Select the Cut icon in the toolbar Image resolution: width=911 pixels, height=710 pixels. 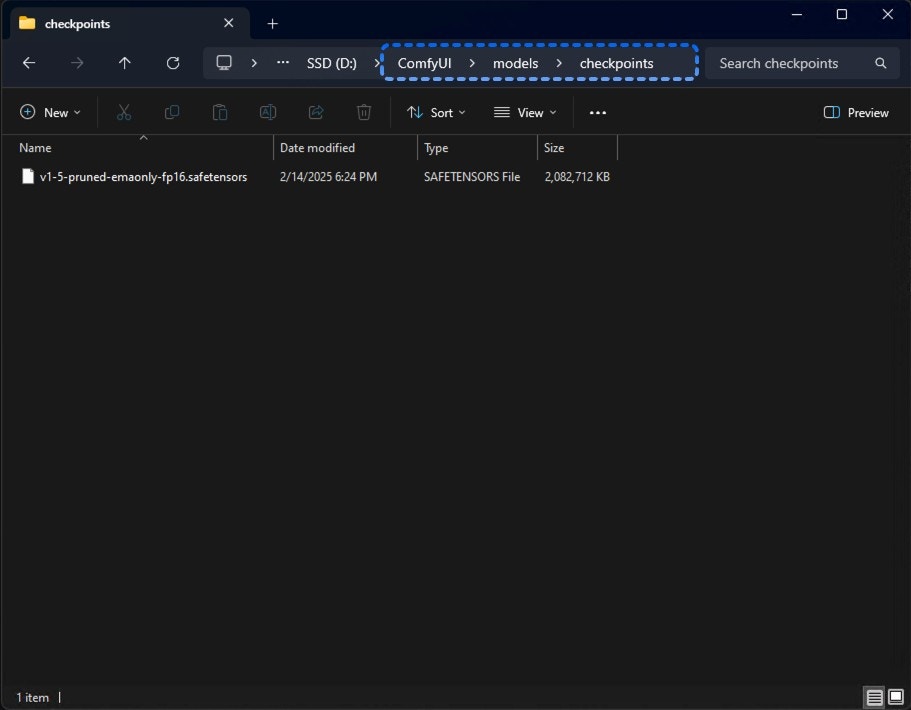point(123,112)
